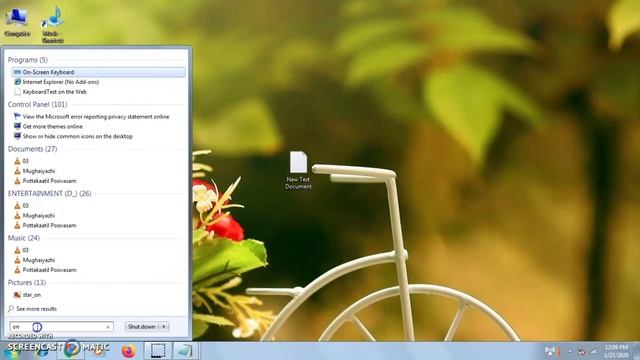640x360 pixels.
Task: Expand the Pictures (13) results group
Action: click(x=27, y=282)
